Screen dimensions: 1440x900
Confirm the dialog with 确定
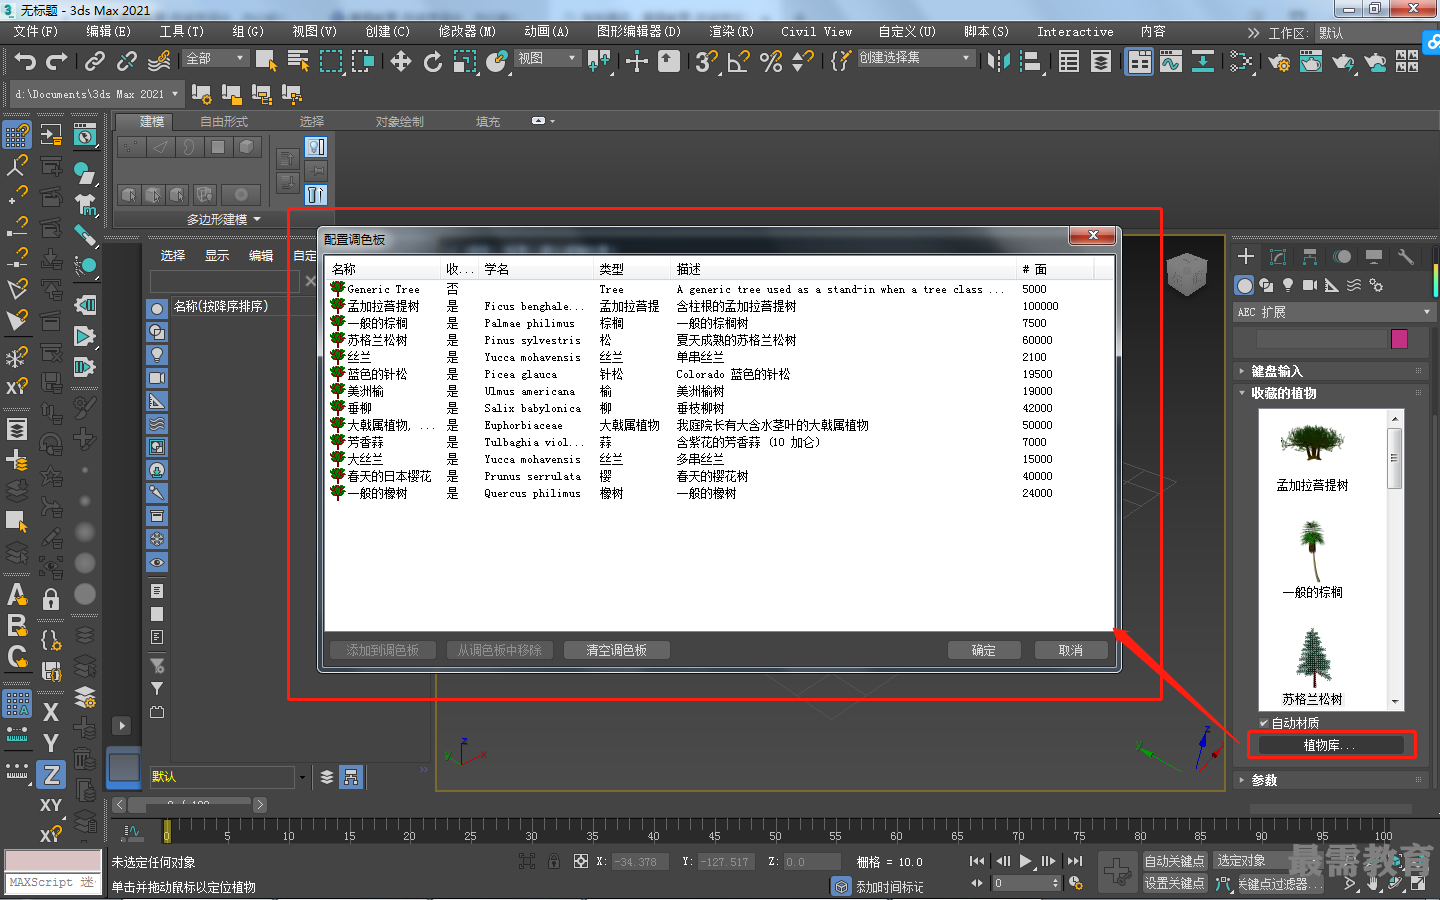tap(984, 650)
